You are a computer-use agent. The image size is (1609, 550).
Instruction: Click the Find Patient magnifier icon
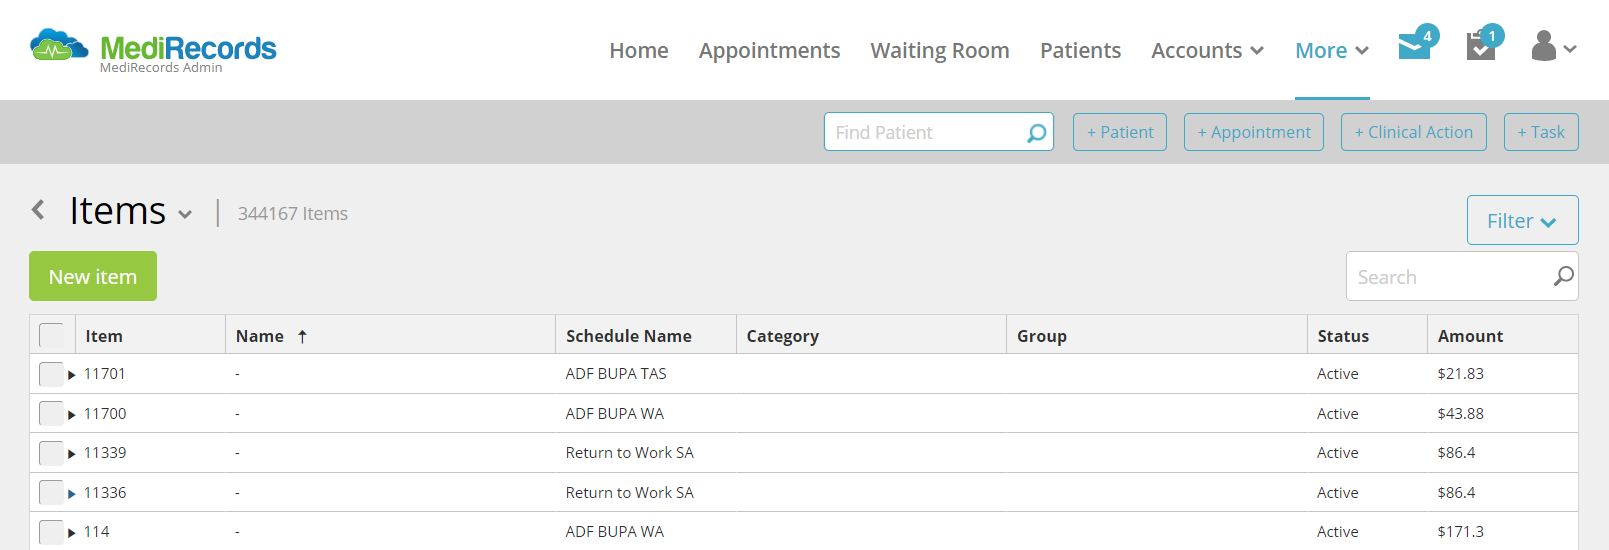(x=1037, y=132)
